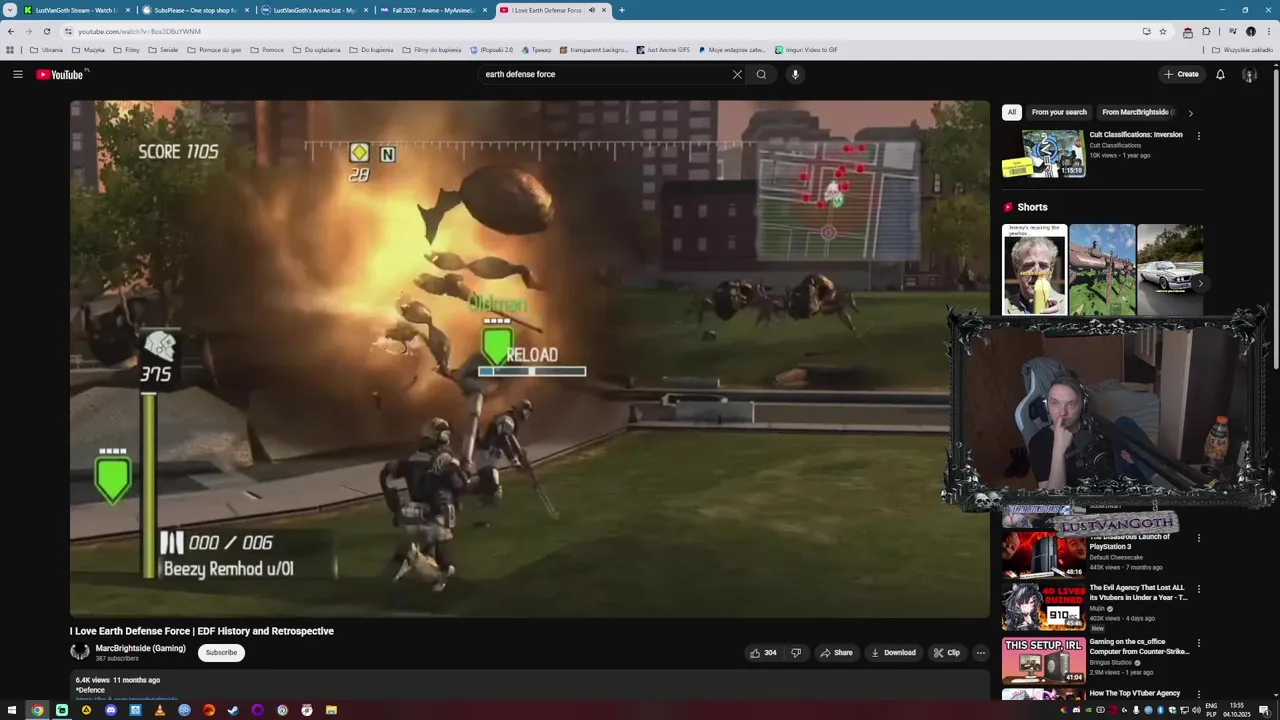Open options for Cult Classifications: Inversion video
The height and width of the screenshot is (720, 1280).
pos(1198,136)
